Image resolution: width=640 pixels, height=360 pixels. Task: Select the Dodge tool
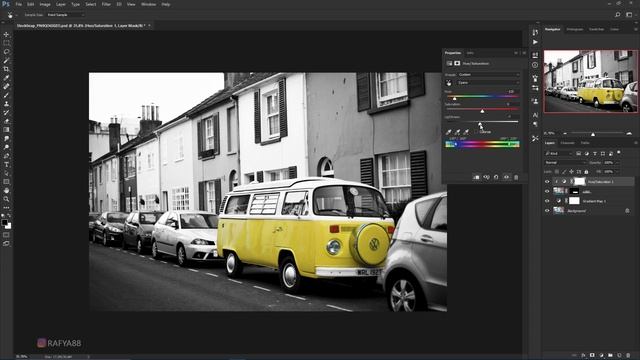[x=6, y=147]
